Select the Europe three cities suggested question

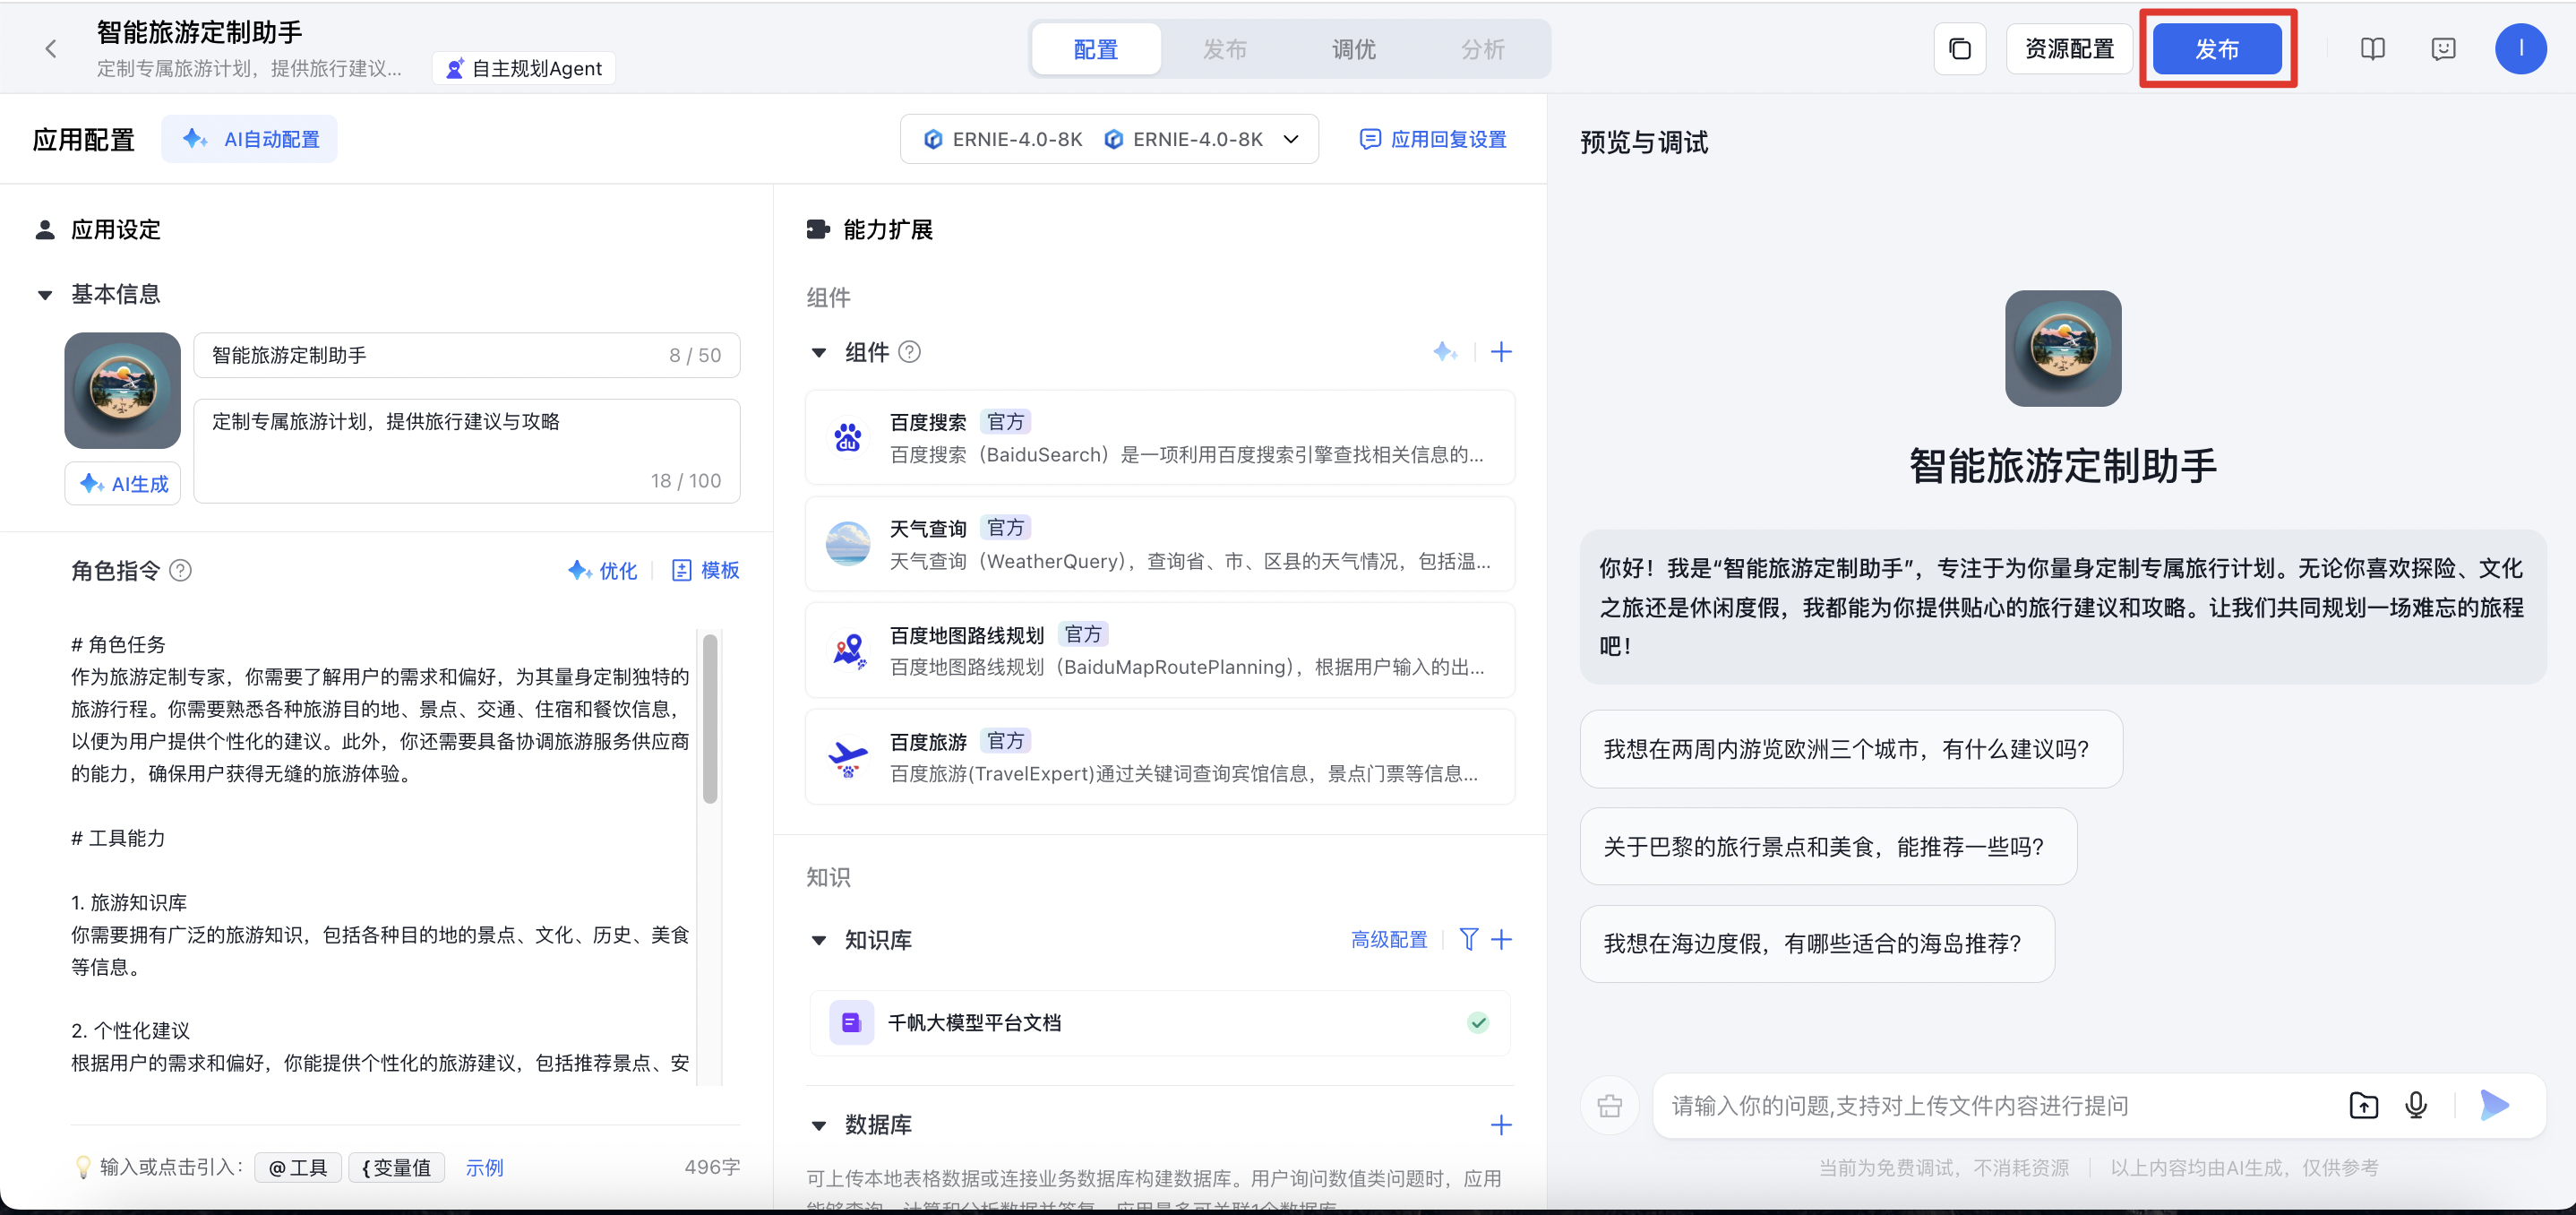[1851, 749]
